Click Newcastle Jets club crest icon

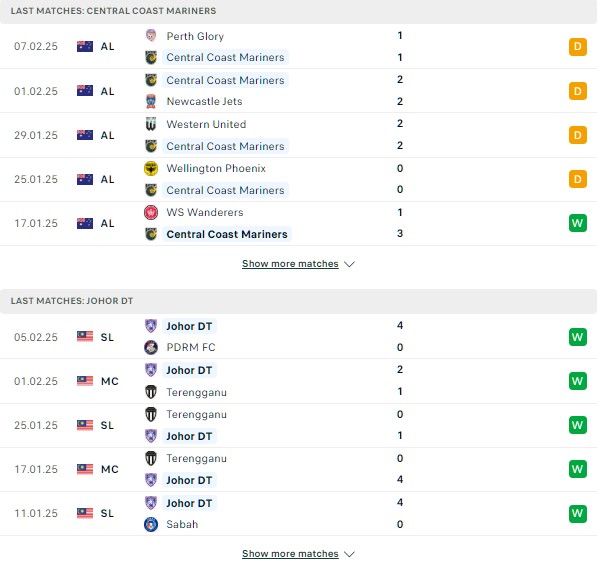pyautogui.click(x=151, y=101)
